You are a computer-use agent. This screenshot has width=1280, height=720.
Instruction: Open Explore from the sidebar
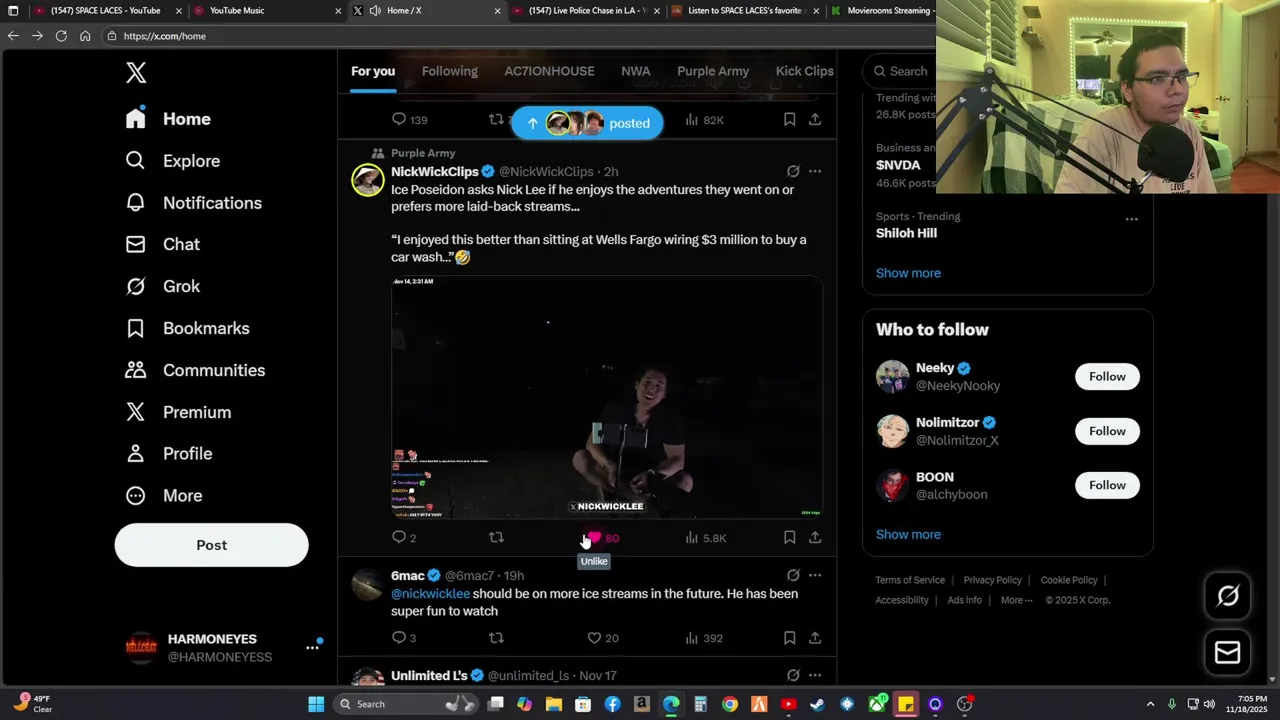pyautogui.click(x=172, y=161)
